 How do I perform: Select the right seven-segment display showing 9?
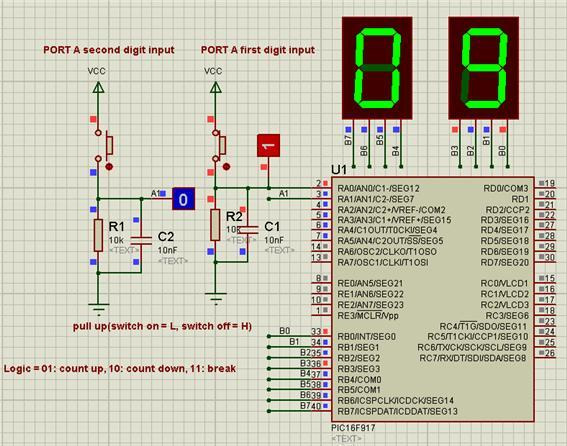coord(483,68)
